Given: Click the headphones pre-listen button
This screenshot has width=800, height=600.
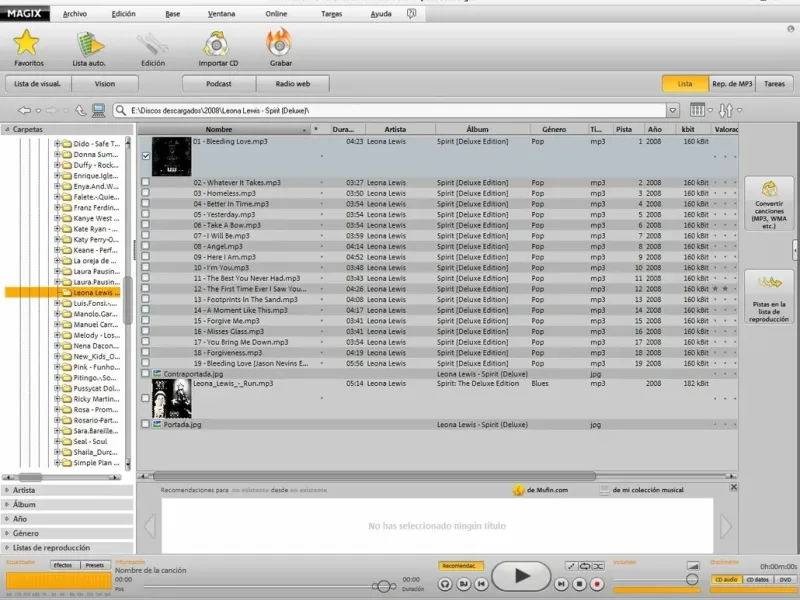Looking at the screenshot, I should point(445,584).
